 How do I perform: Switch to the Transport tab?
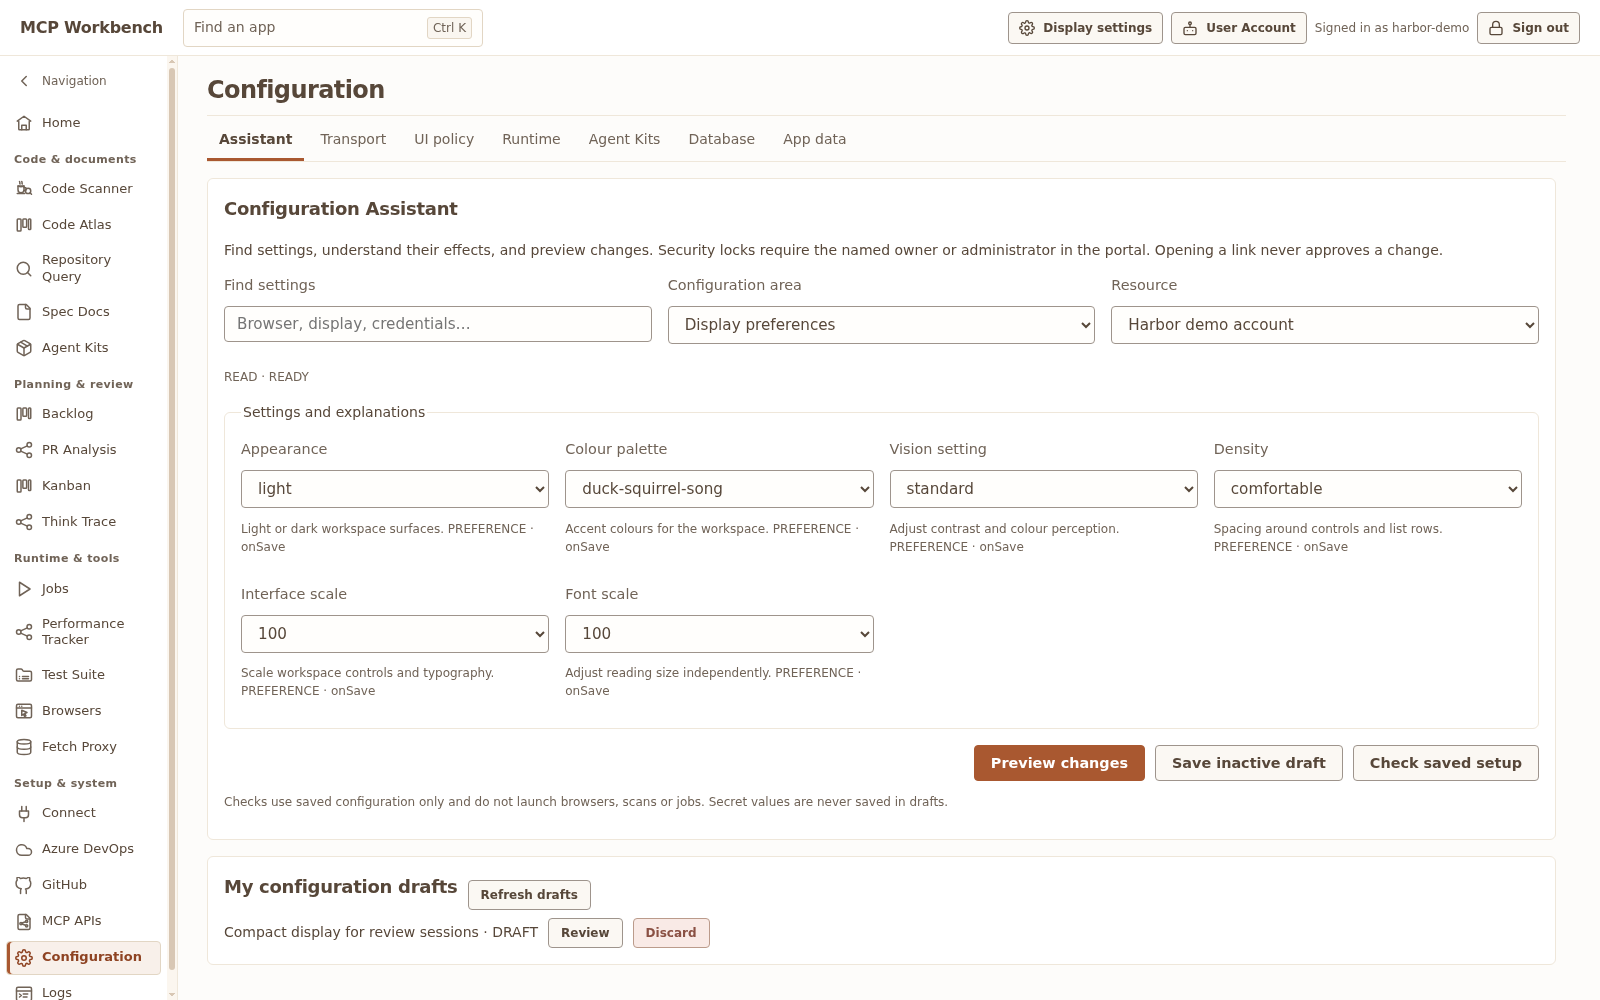[x=353, y=139]
